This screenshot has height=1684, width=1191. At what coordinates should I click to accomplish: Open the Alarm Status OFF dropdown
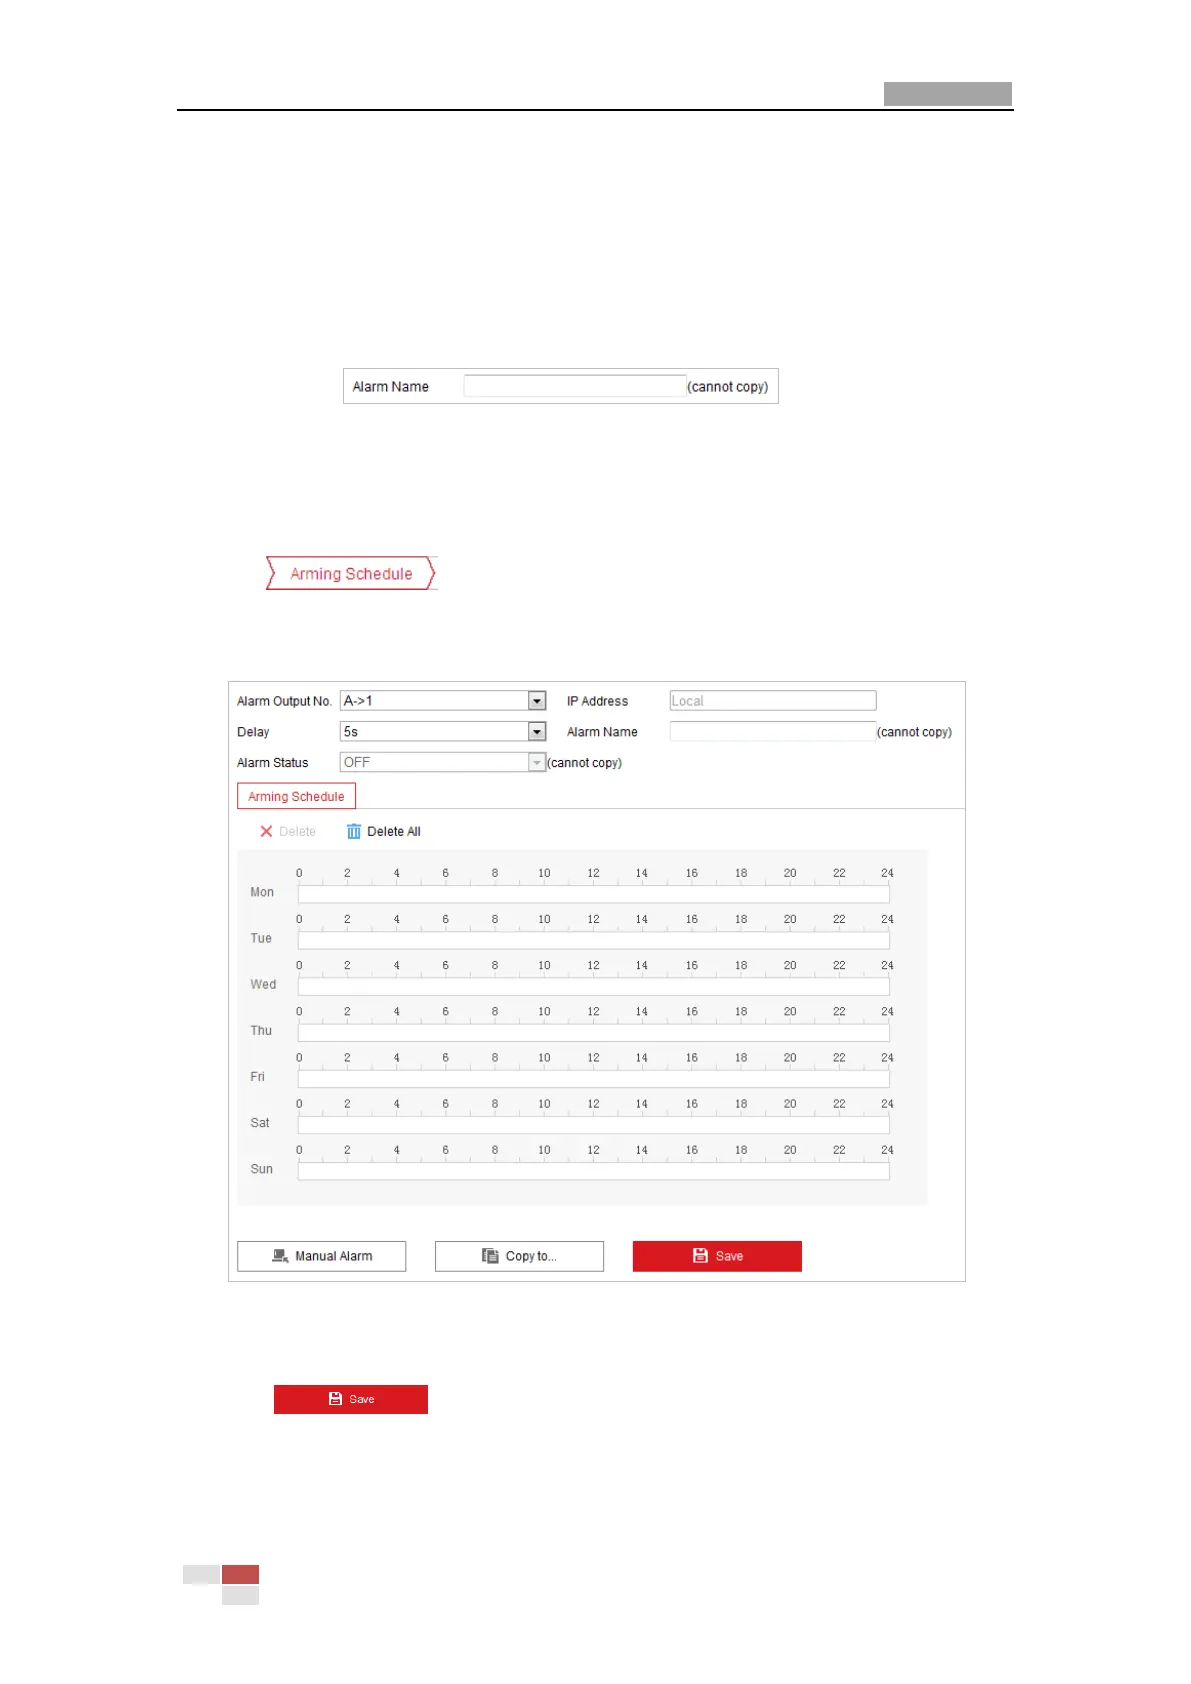coord(443,762)
